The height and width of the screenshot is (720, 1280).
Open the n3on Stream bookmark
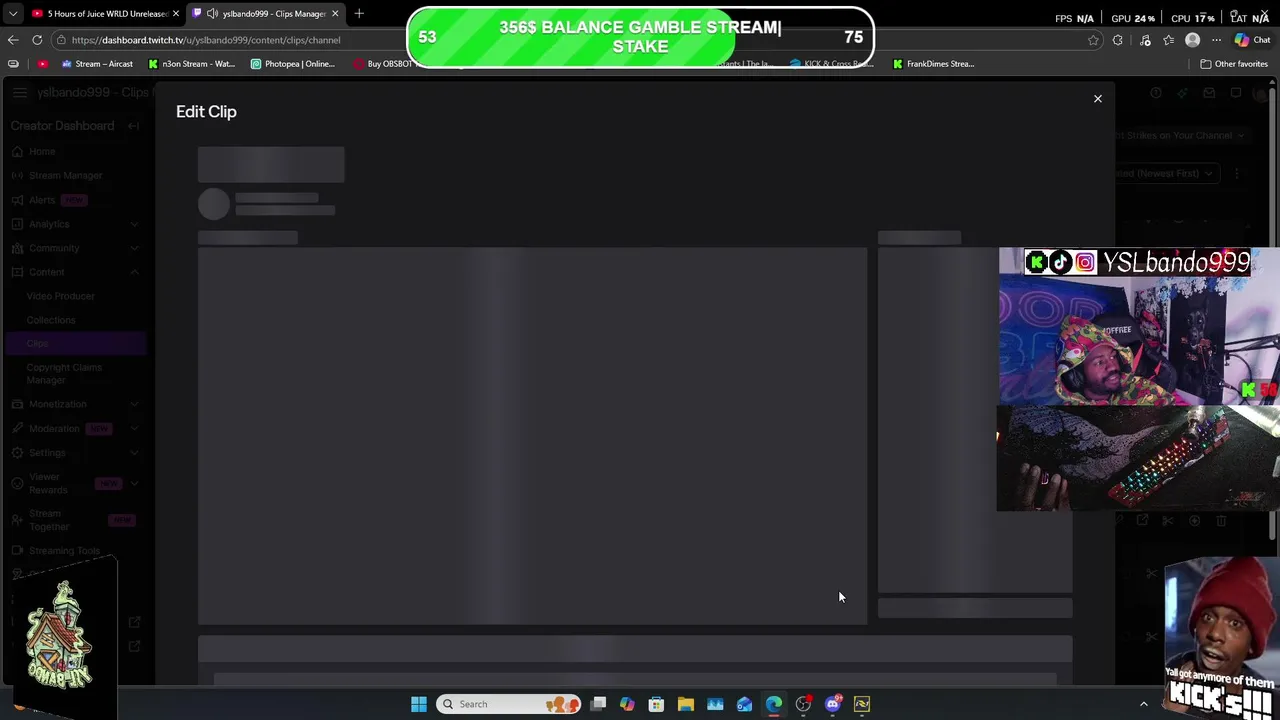coord(191,64)
